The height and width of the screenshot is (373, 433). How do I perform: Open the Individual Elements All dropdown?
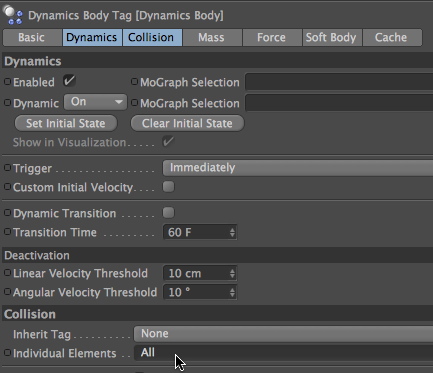(x=283, y=353)
